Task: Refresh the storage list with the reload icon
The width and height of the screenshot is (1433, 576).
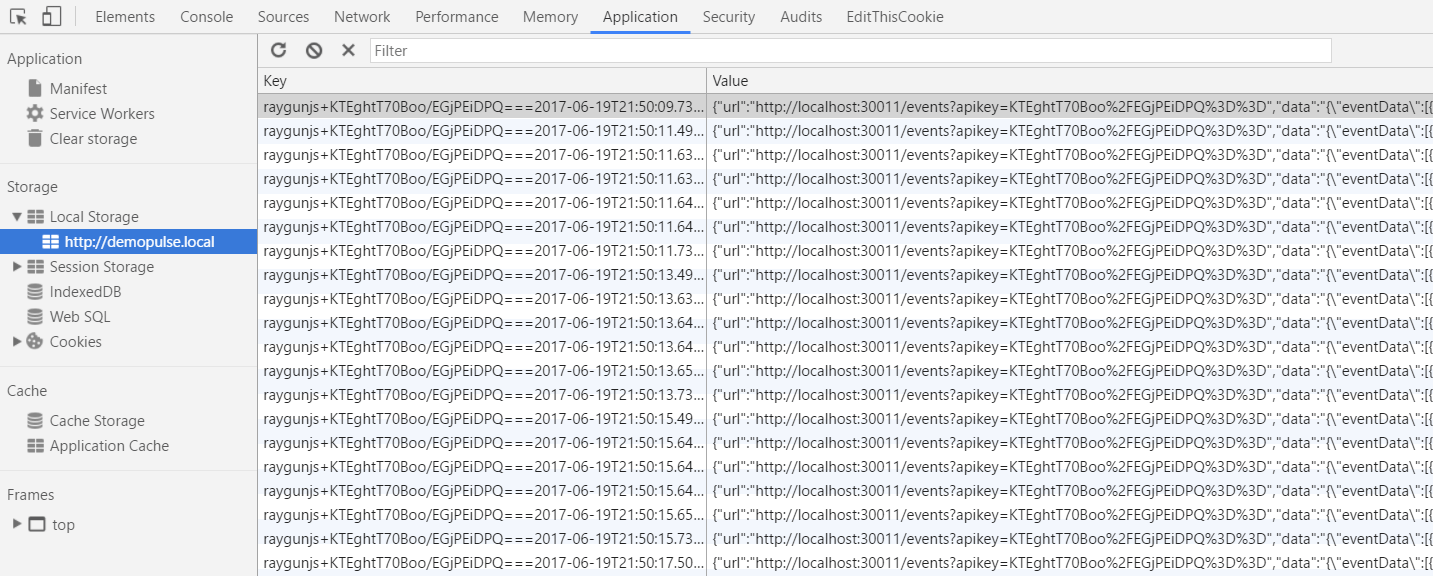Action: (x=278, y=50)
